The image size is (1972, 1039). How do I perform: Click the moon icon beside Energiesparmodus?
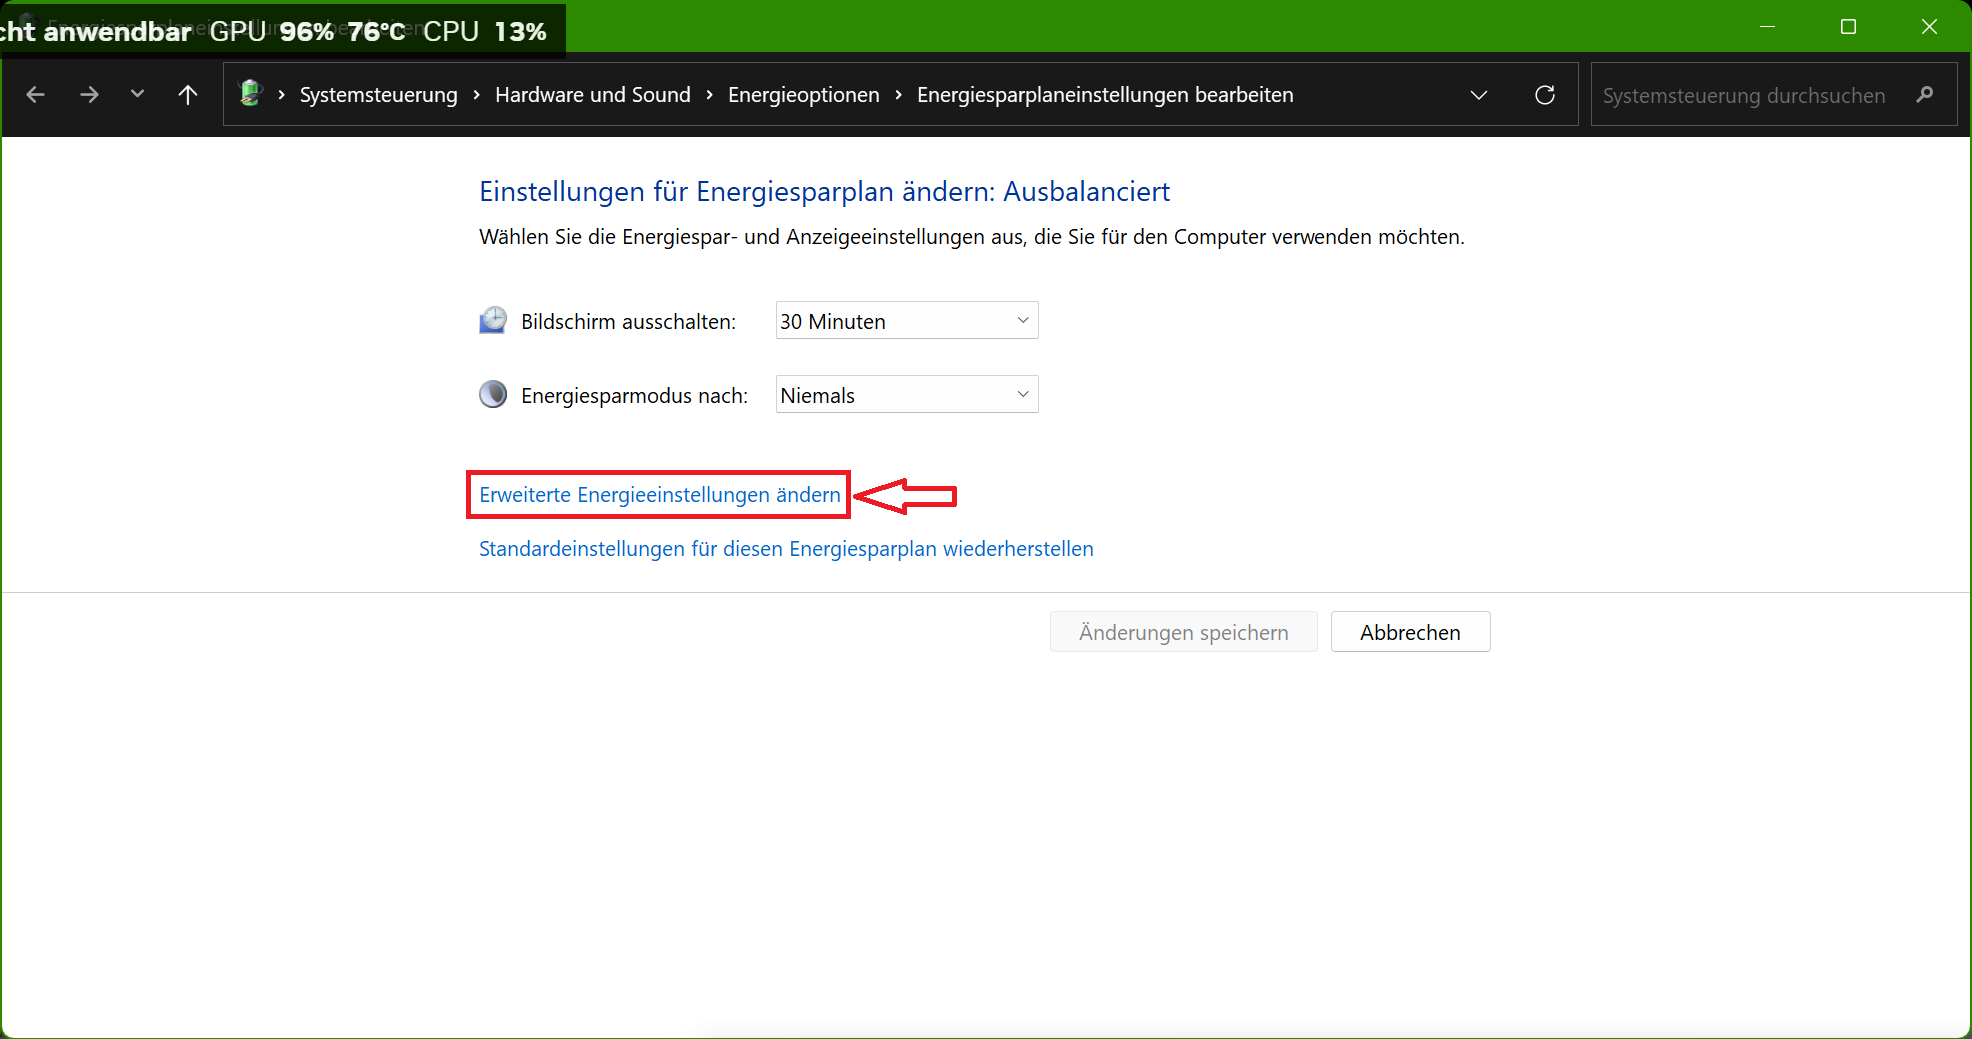pos(493,395)
